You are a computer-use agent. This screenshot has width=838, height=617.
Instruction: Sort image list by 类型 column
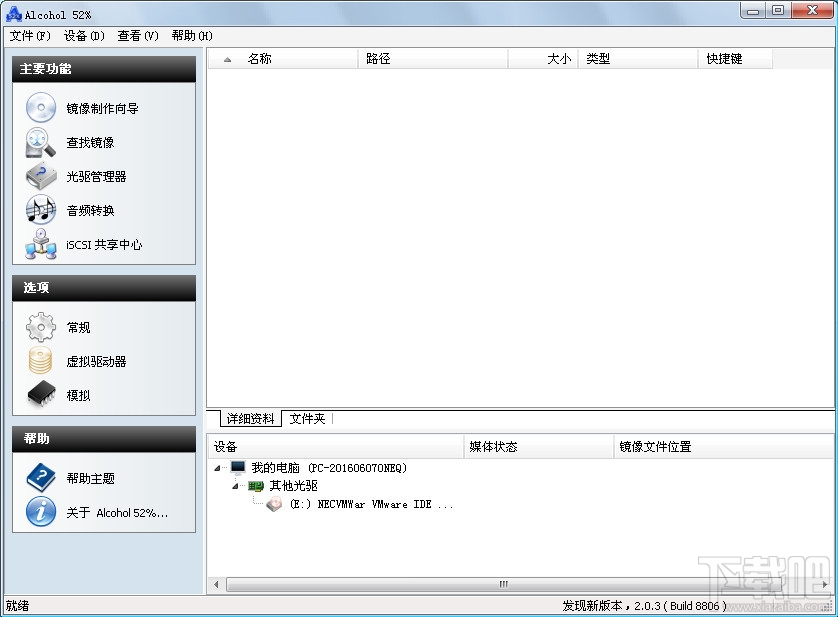click(638, 59)
